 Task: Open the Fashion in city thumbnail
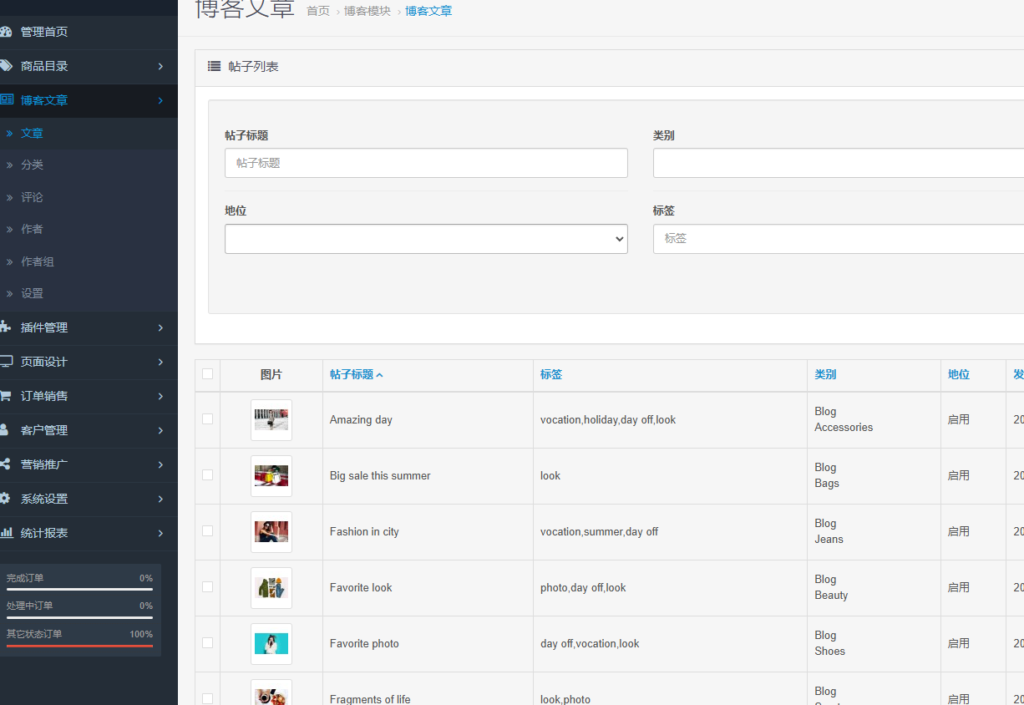(x=270, y=531)
